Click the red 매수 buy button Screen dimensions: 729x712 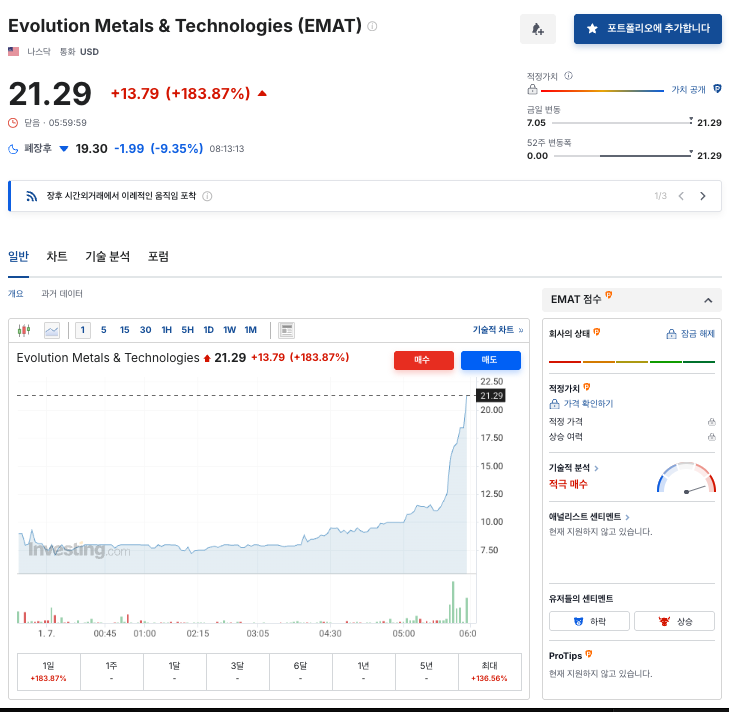[424, 360]
